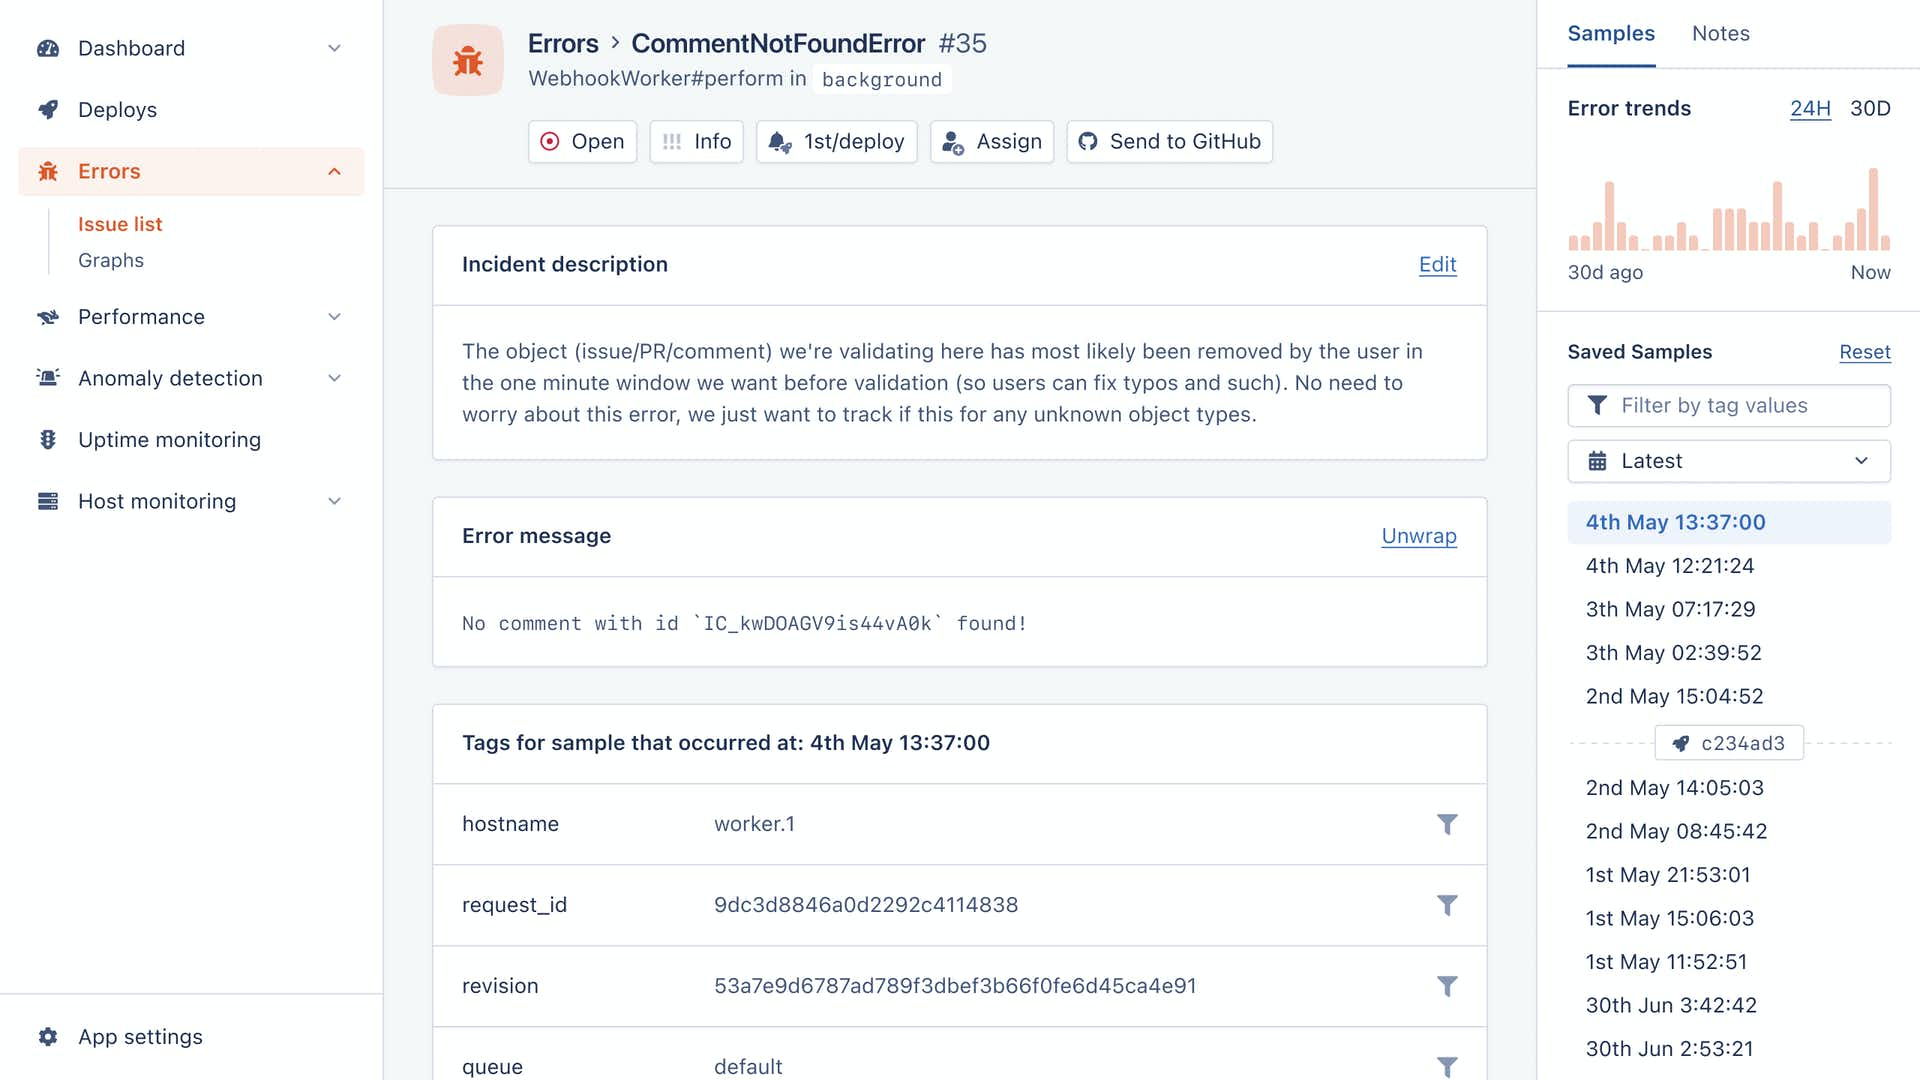The image size is (1920, 1080).
Task: Click Edit on the incident description
Action: (1437, 264)
